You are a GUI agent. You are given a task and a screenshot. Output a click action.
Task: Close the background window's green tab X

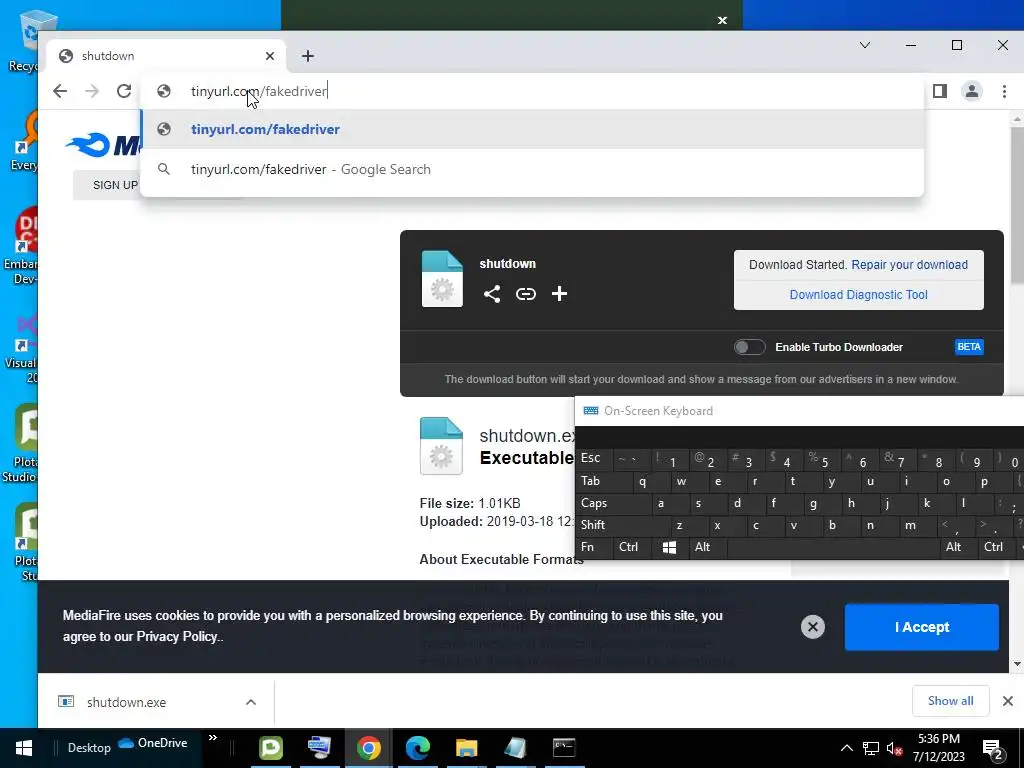tap(722, 20)
